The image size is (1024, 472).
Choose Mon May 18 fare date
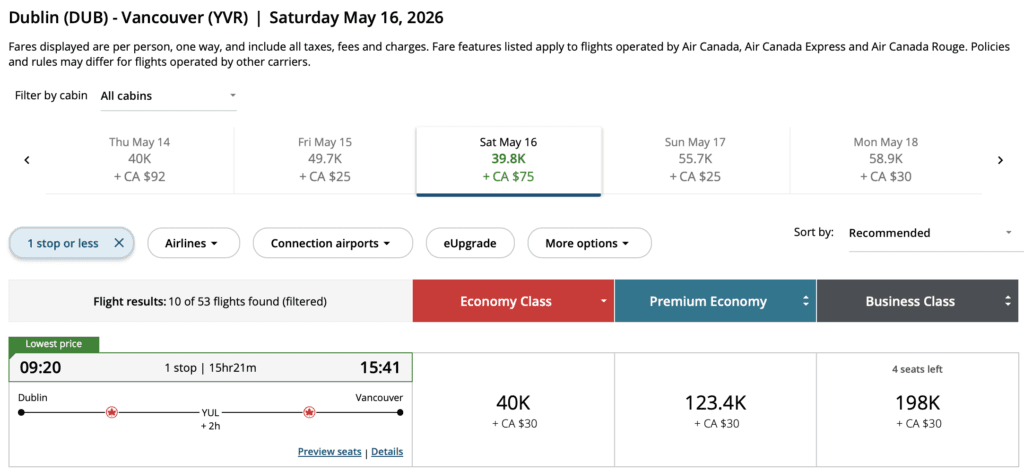coord(885,160)
